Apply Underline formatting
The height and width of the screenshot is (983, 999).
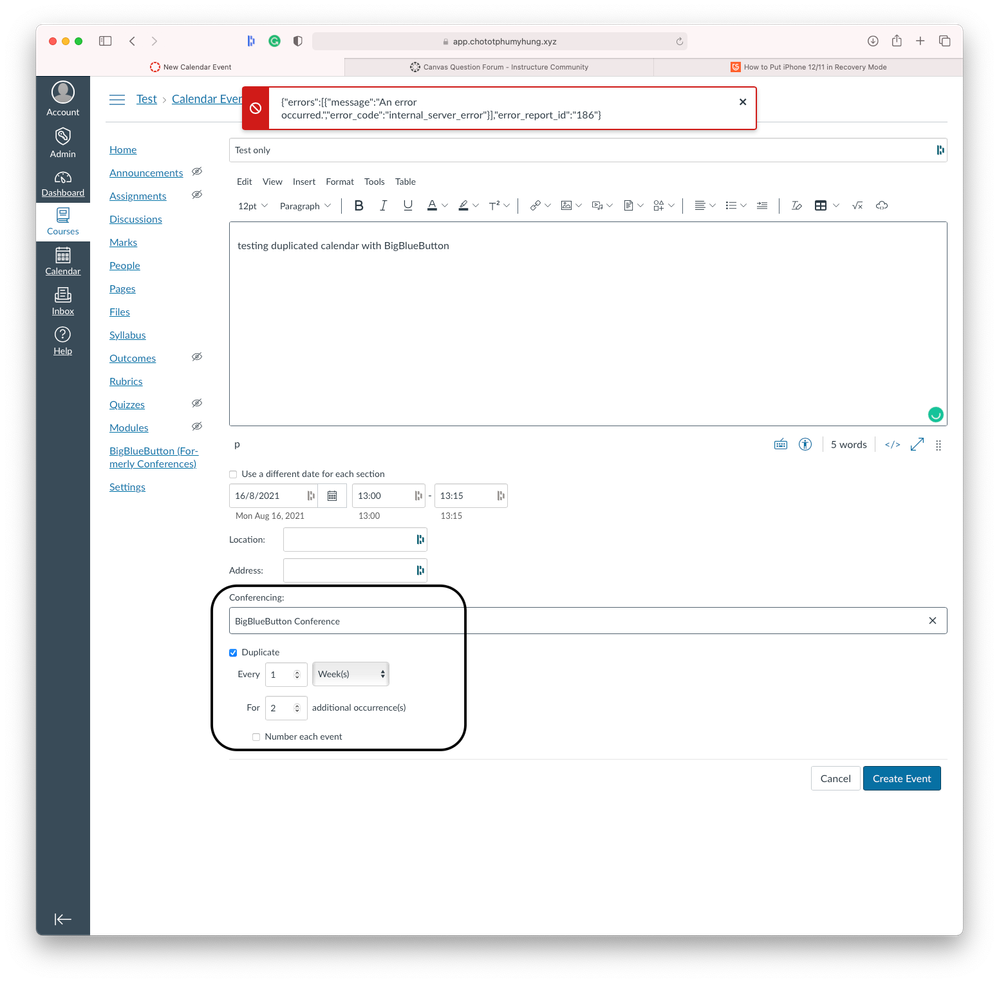point(408,206)
